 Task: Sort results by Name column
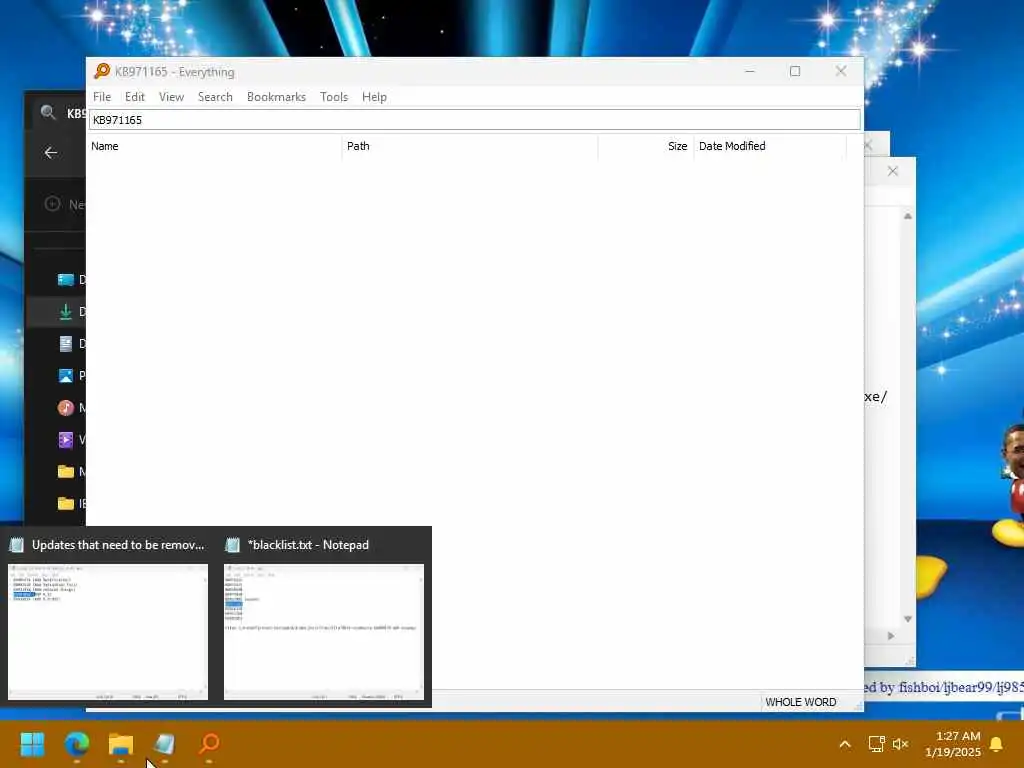click(214, 146)
